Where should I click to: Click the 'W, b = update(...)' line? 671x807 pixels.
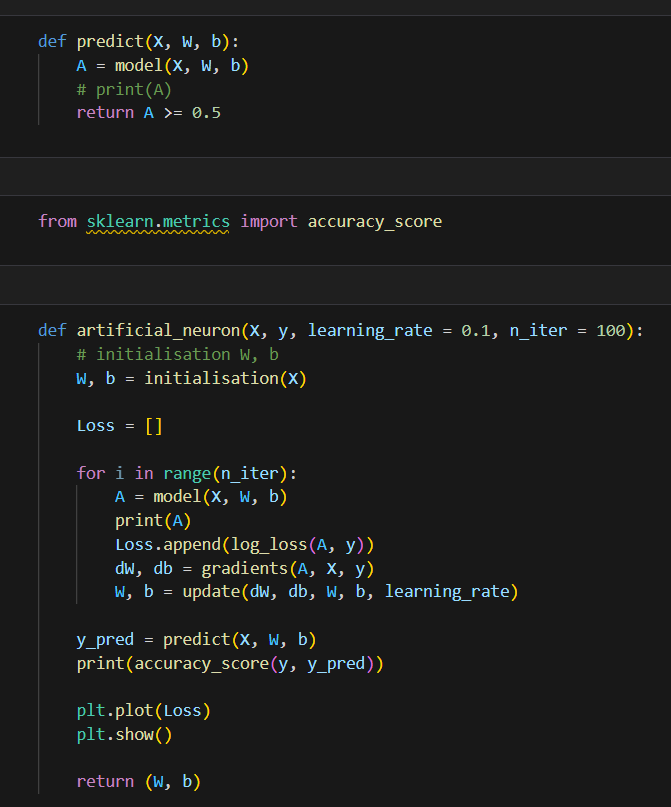point(316,592)
